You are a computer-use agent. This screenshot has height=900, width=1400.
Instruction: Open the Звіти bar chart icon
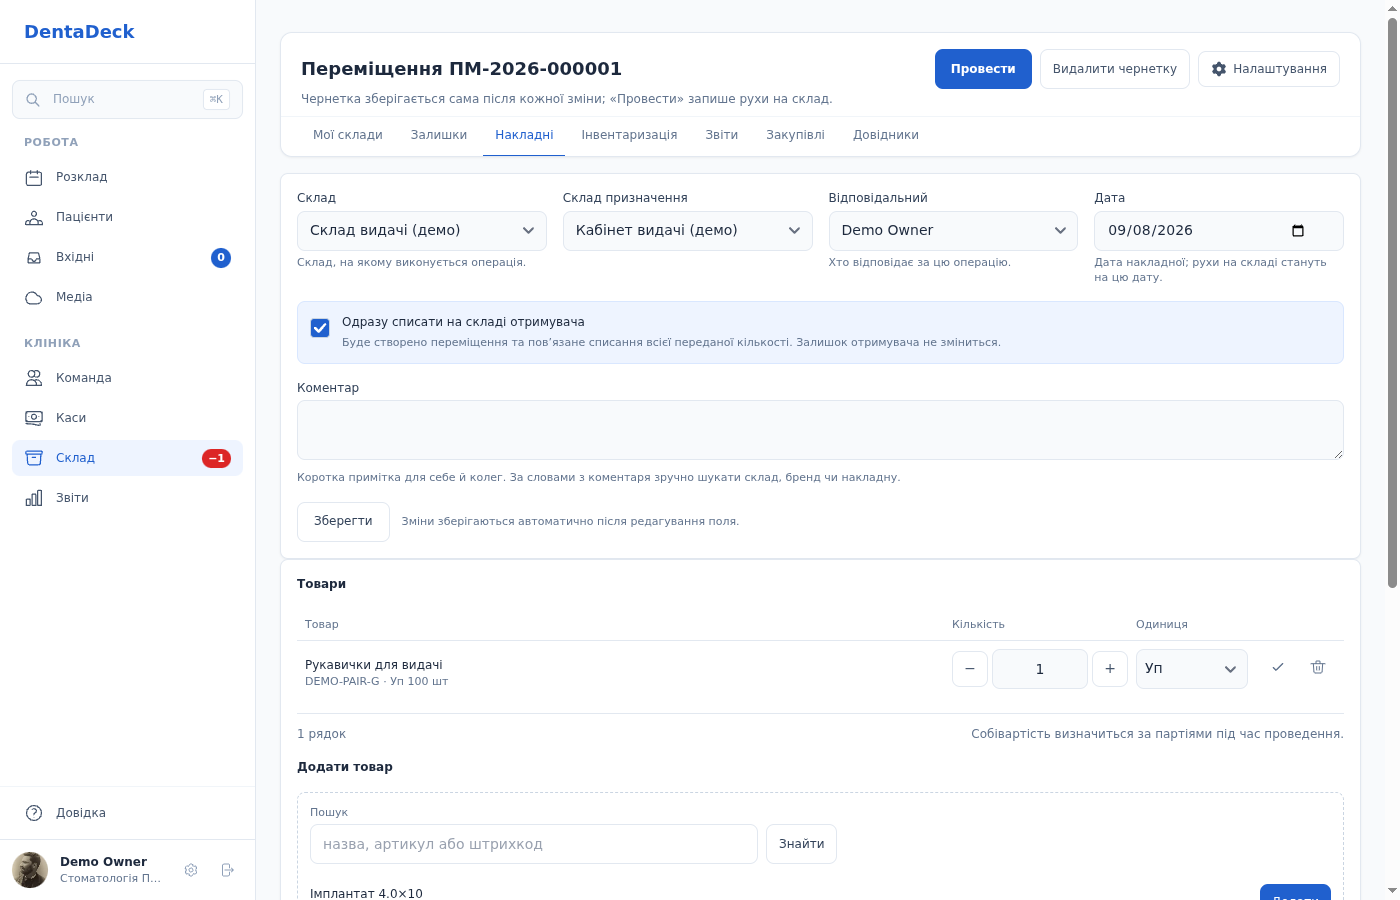[34, 498]
